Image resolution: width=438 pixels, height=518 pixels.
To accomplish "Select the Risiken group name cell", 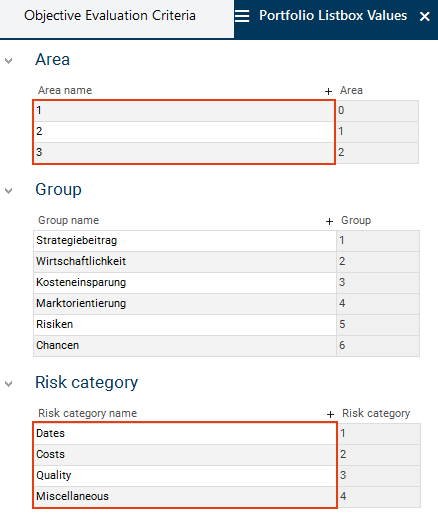I will 185,325.
